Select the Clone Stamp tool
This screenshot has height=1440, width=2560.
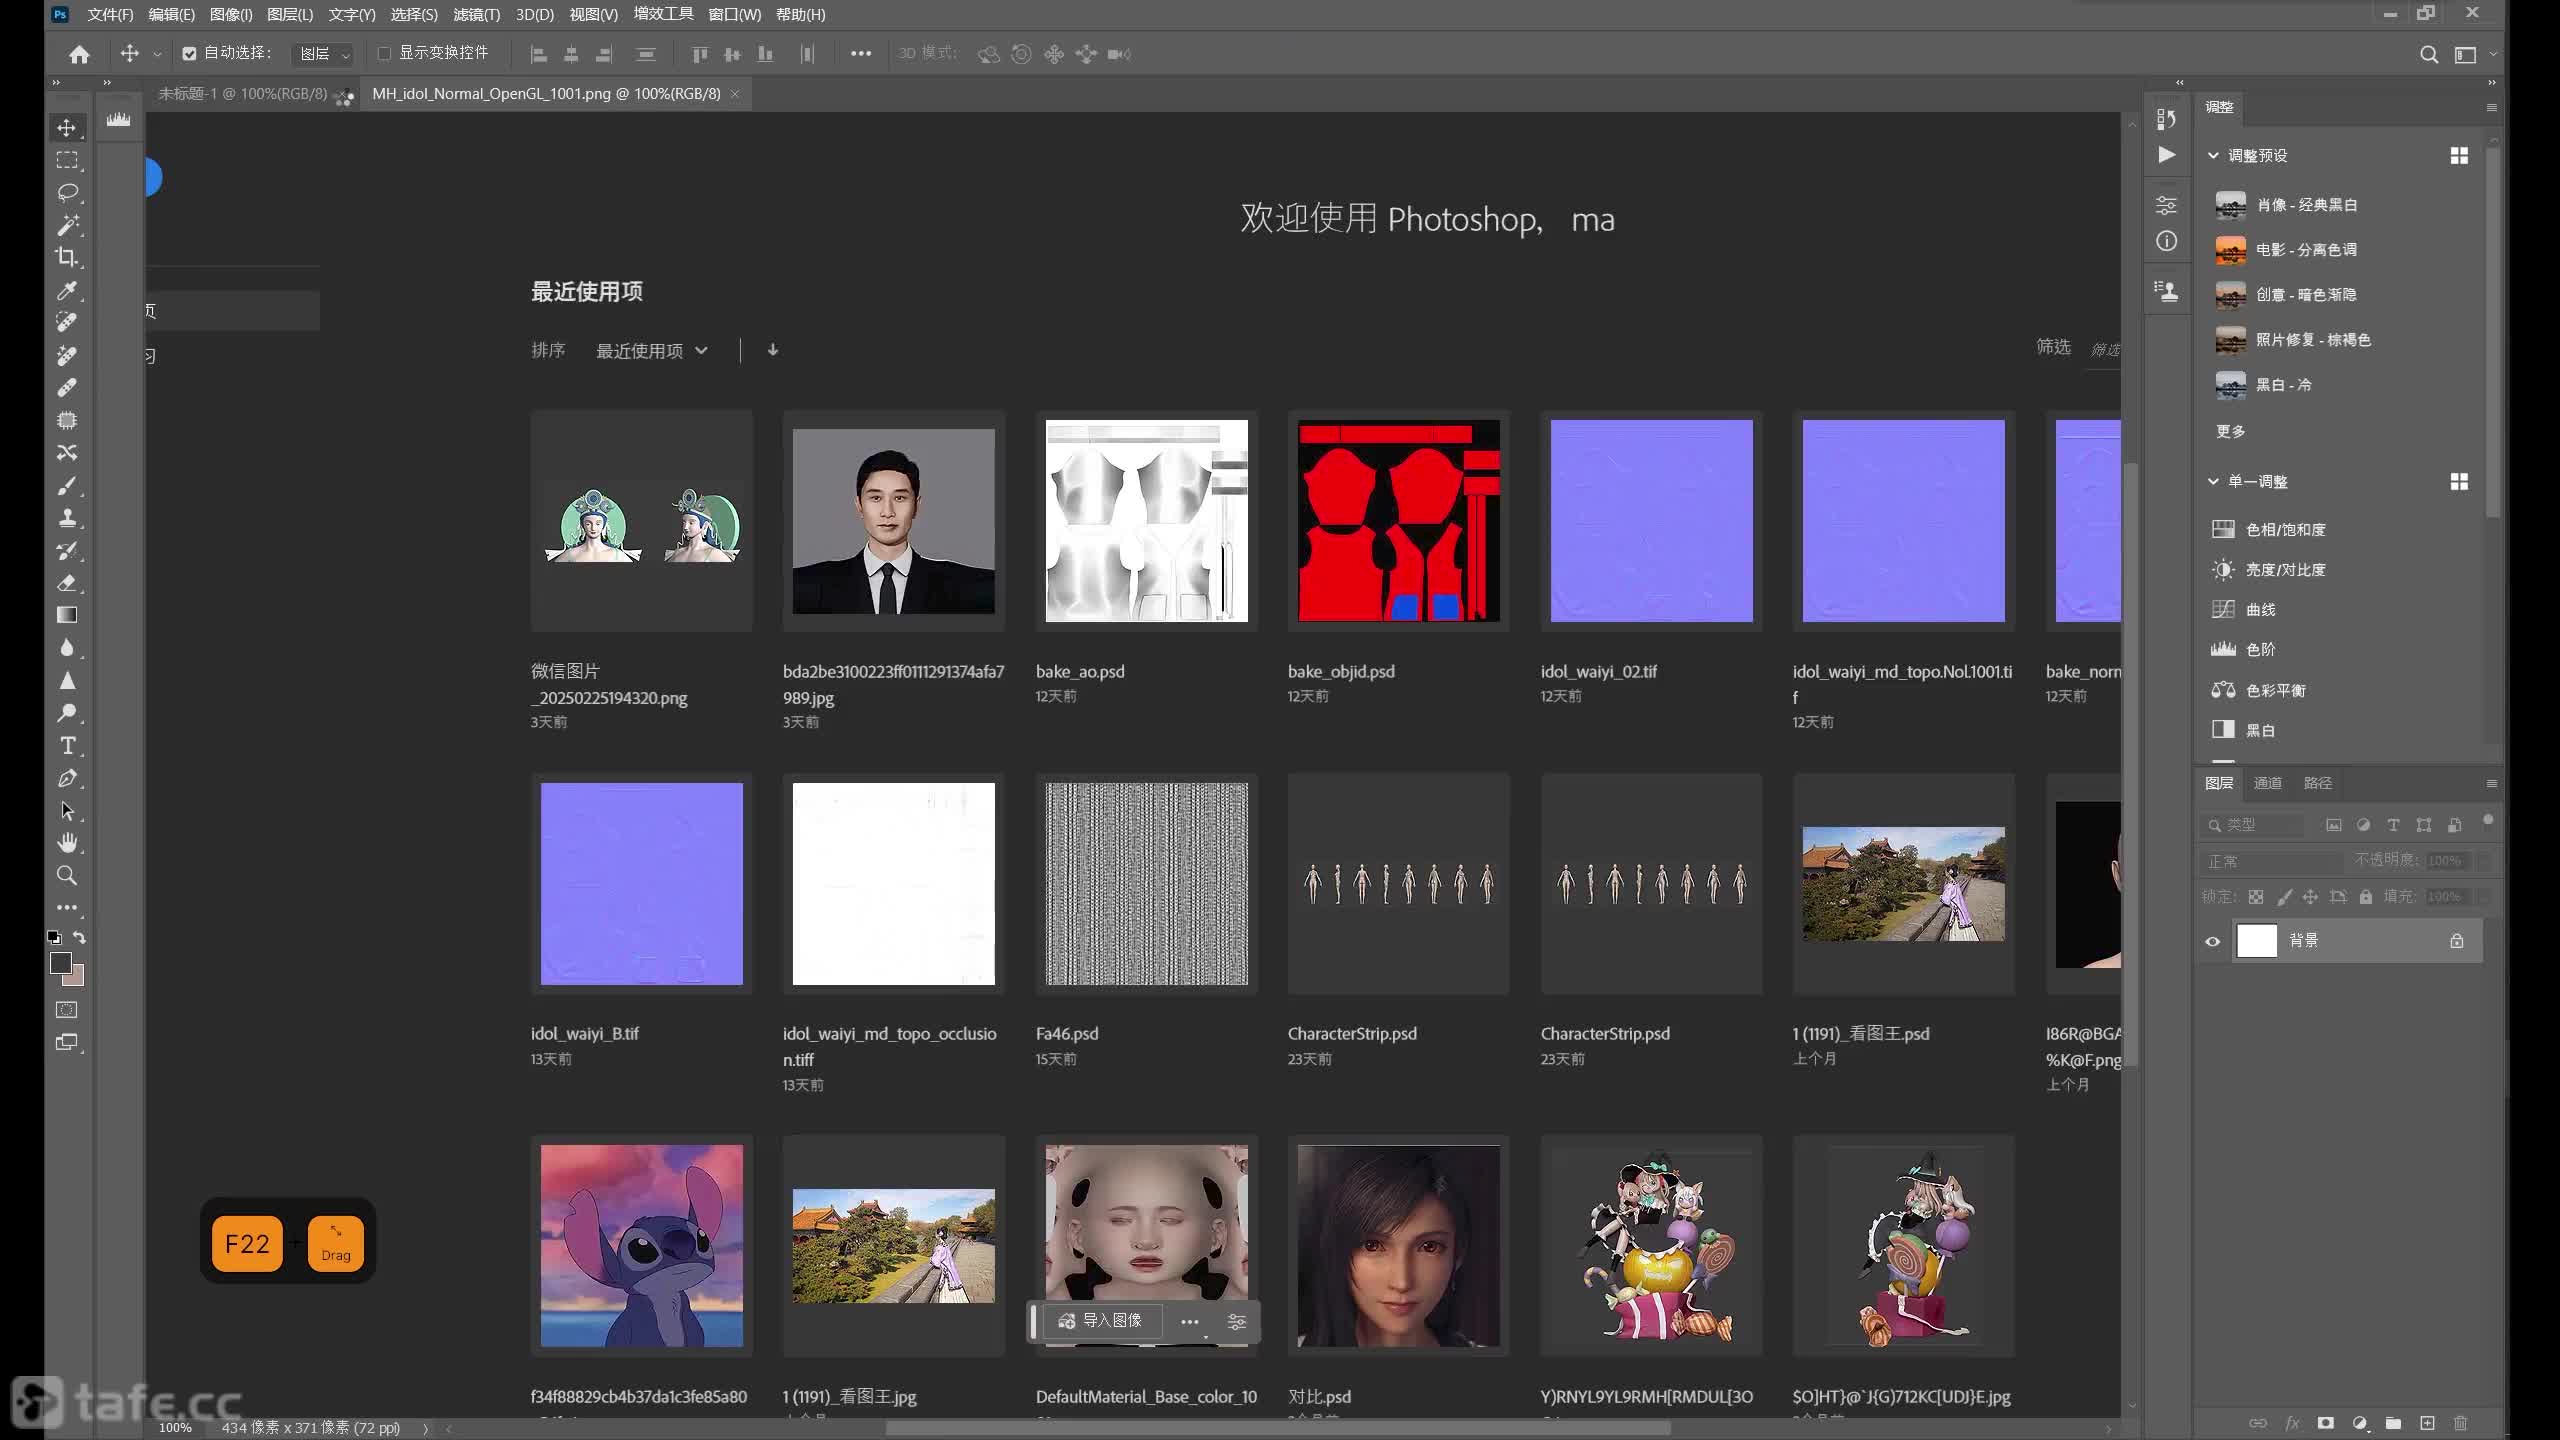67,517
